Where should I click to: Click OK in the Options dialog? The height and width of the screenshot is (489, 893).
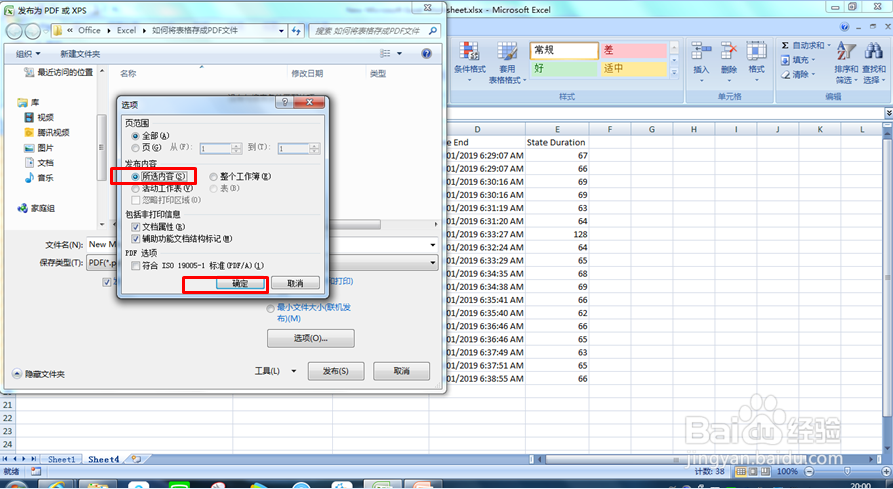240,283
